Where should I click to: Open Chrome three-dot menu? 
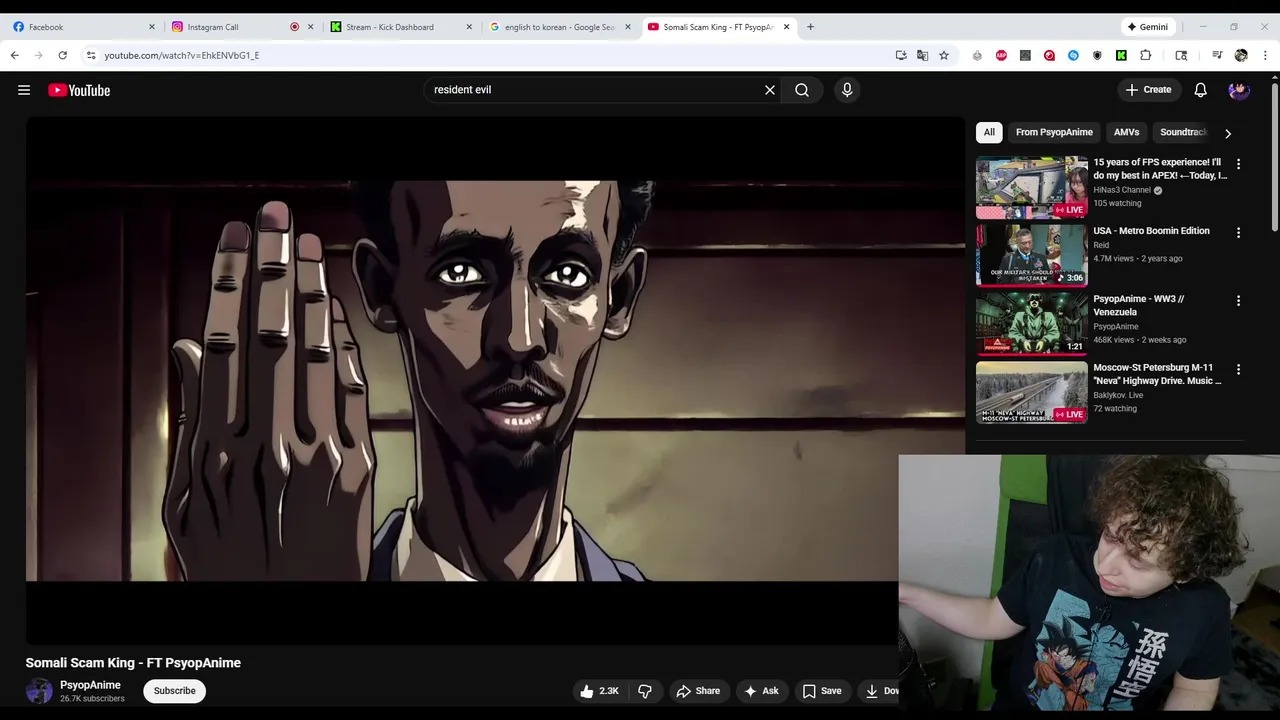(1264, 55)
